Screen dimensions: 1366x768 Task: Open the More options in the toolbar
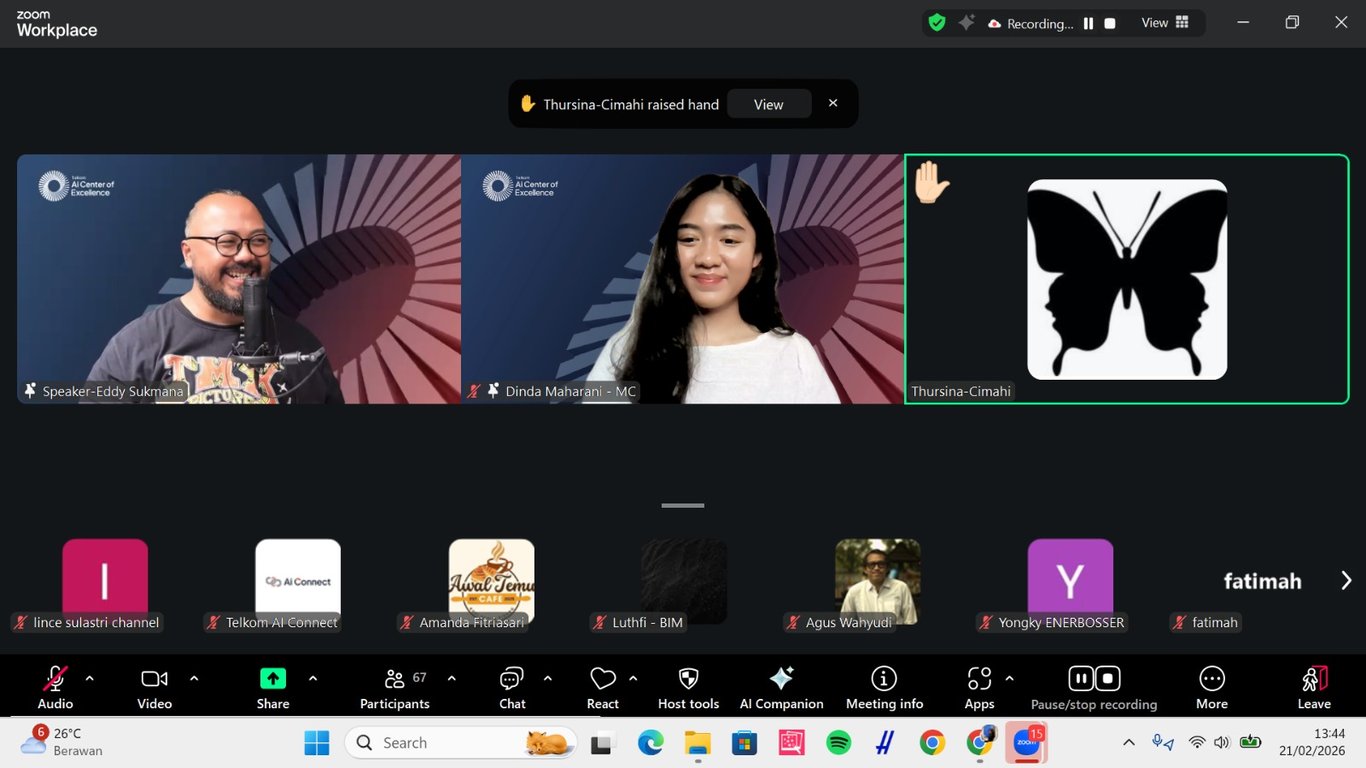1211,686
